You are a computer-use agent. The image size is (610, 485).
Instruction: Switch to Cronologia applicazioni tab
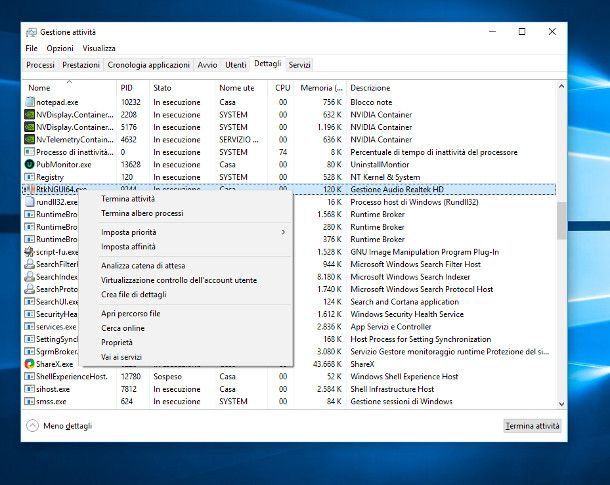149,65
